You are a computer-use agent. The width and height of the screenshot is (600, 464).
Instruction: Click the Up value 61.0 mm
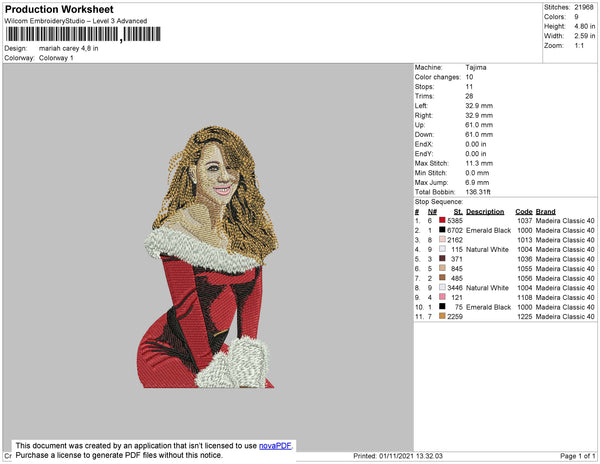(479, 125)
